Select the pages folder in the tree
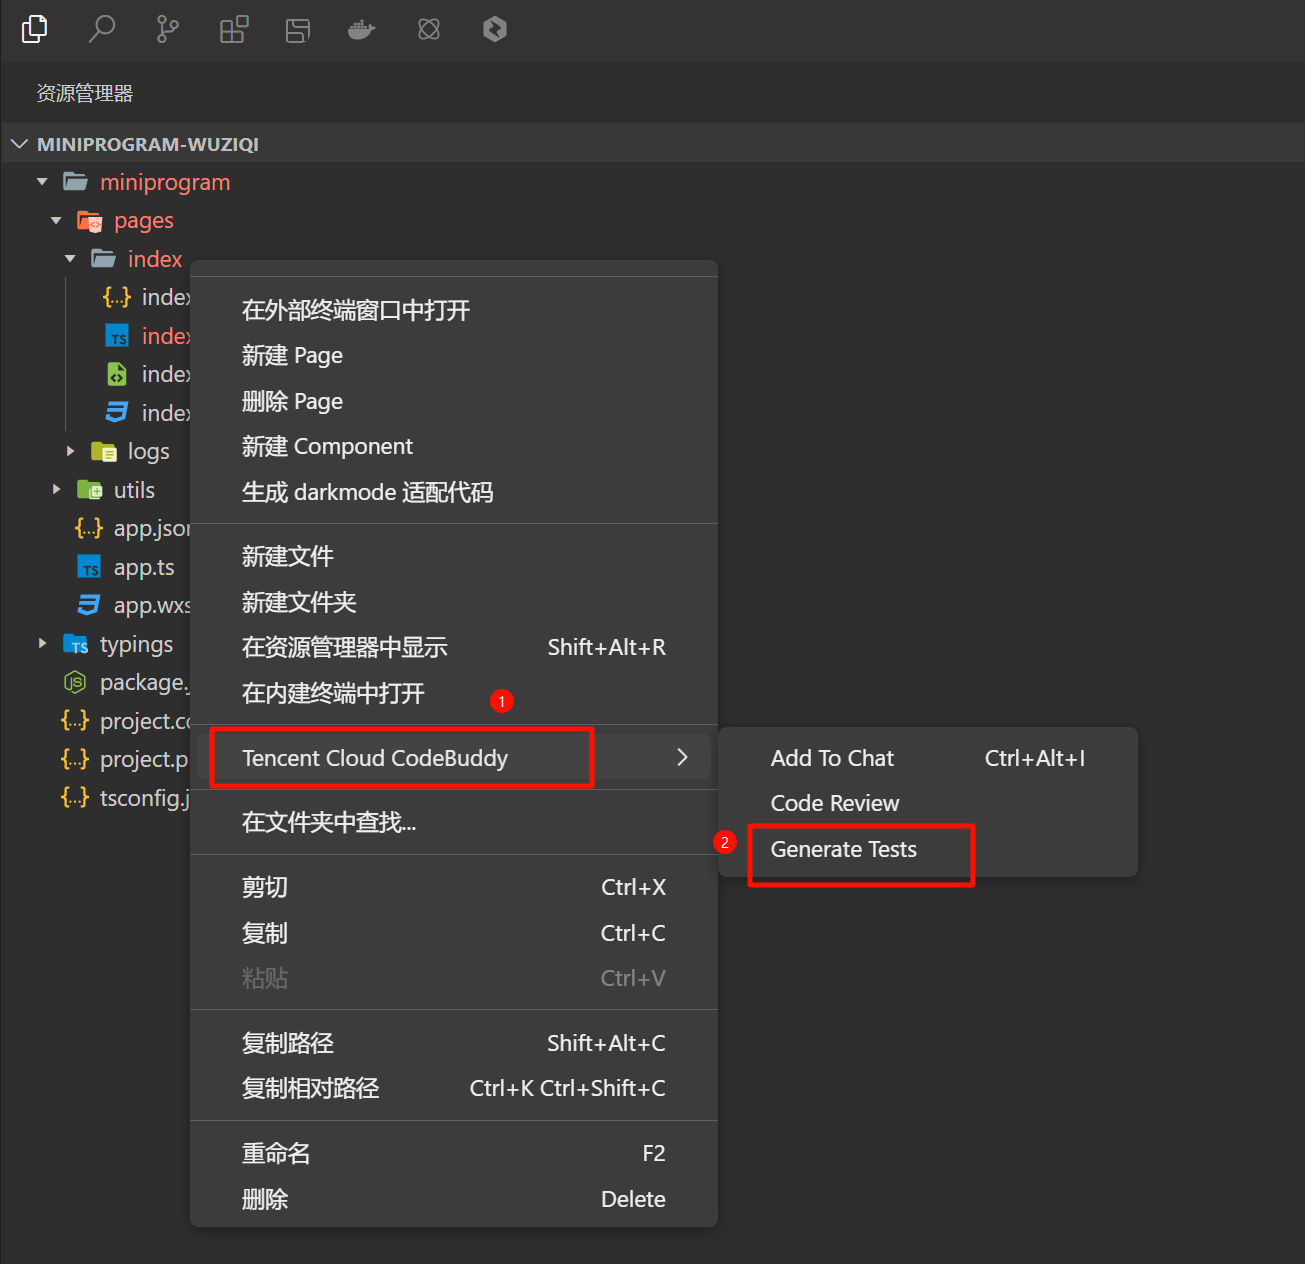The width and height of the screenshot is (1305, 1264). [x=143, y=220]
